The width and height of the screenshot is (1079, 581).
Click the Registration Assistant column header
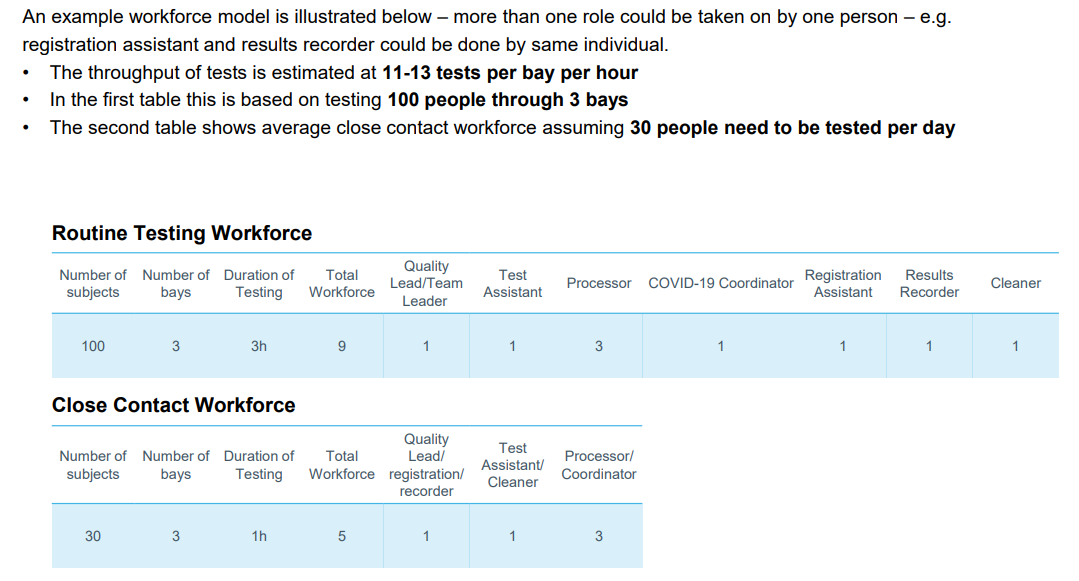(x=842, y=284)
